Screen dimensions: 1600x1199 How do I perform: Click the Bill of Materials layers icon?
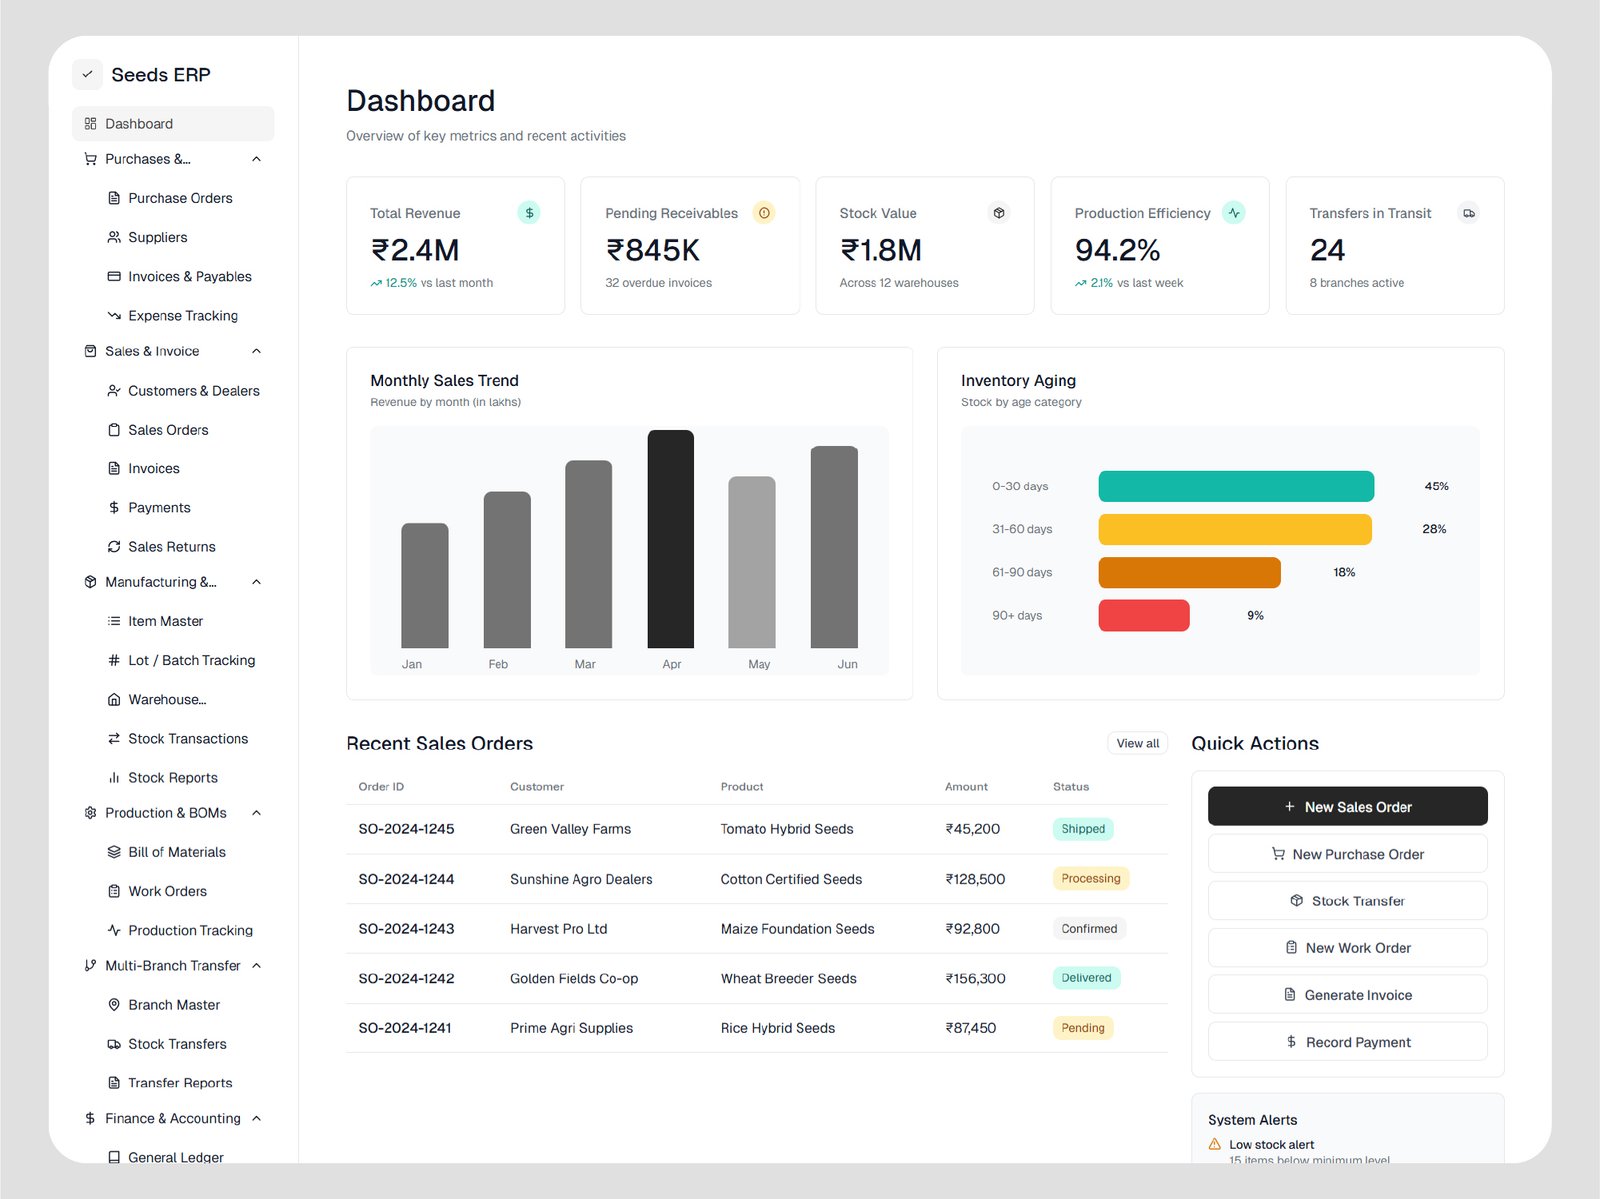114,852
